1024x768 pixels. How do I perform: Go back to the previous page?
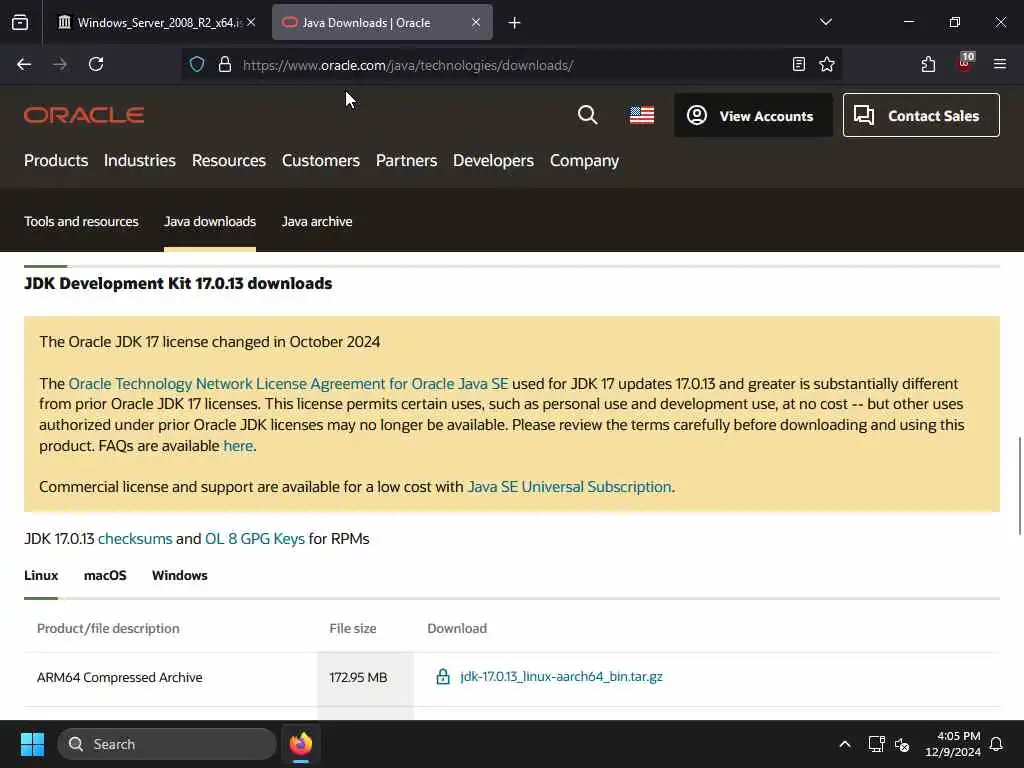[24, 64]
